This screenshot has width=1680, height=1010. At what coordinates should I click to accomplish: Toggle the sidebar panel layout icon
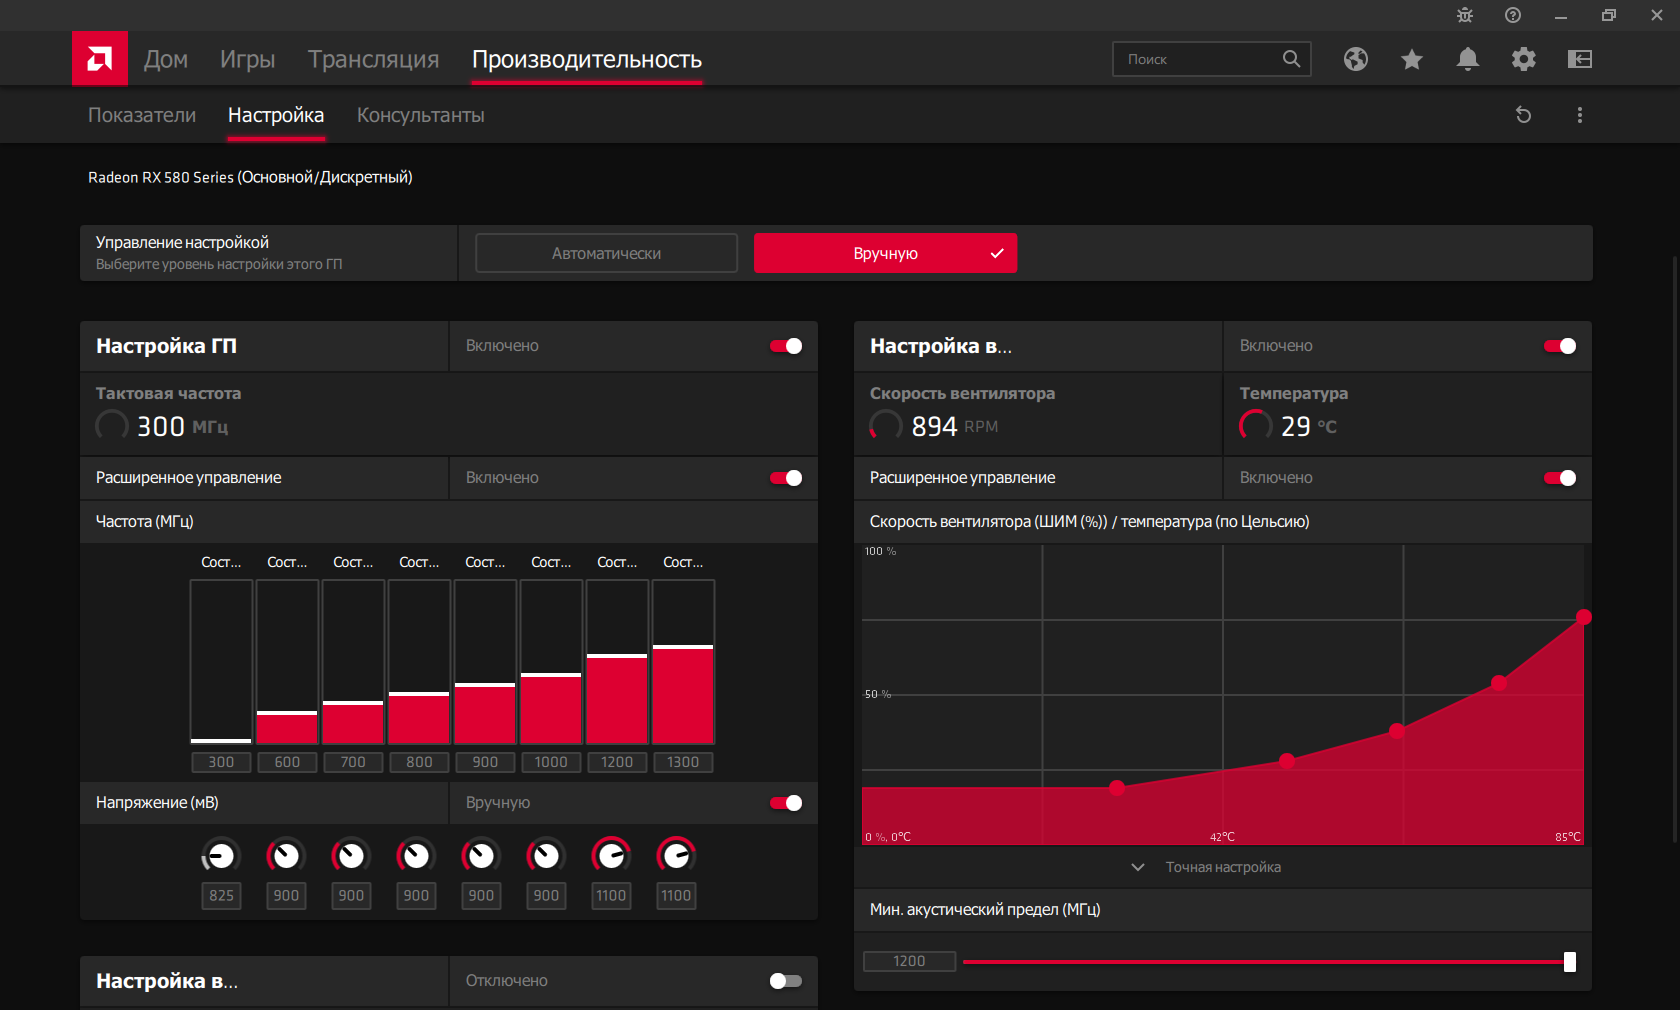pos(1579,59)
